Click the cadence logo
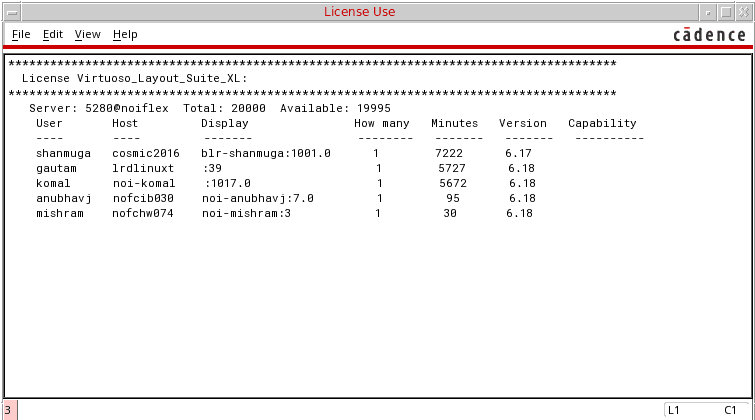Viewport: 755px width, 420px height. 709,35
